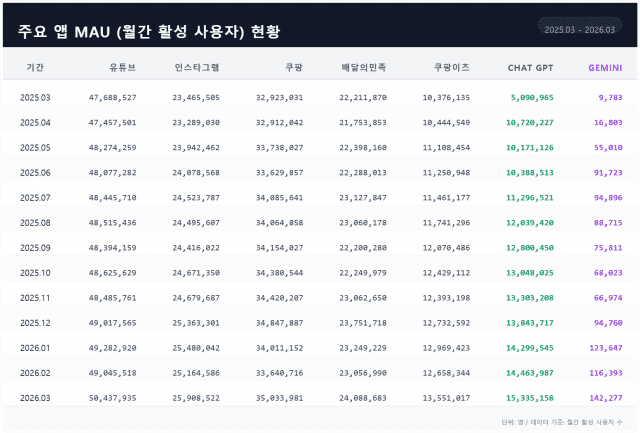The width and height of the screenshot is (640, 433).
Task: Select the GEMINI column header
Action: tap(604, 67)
